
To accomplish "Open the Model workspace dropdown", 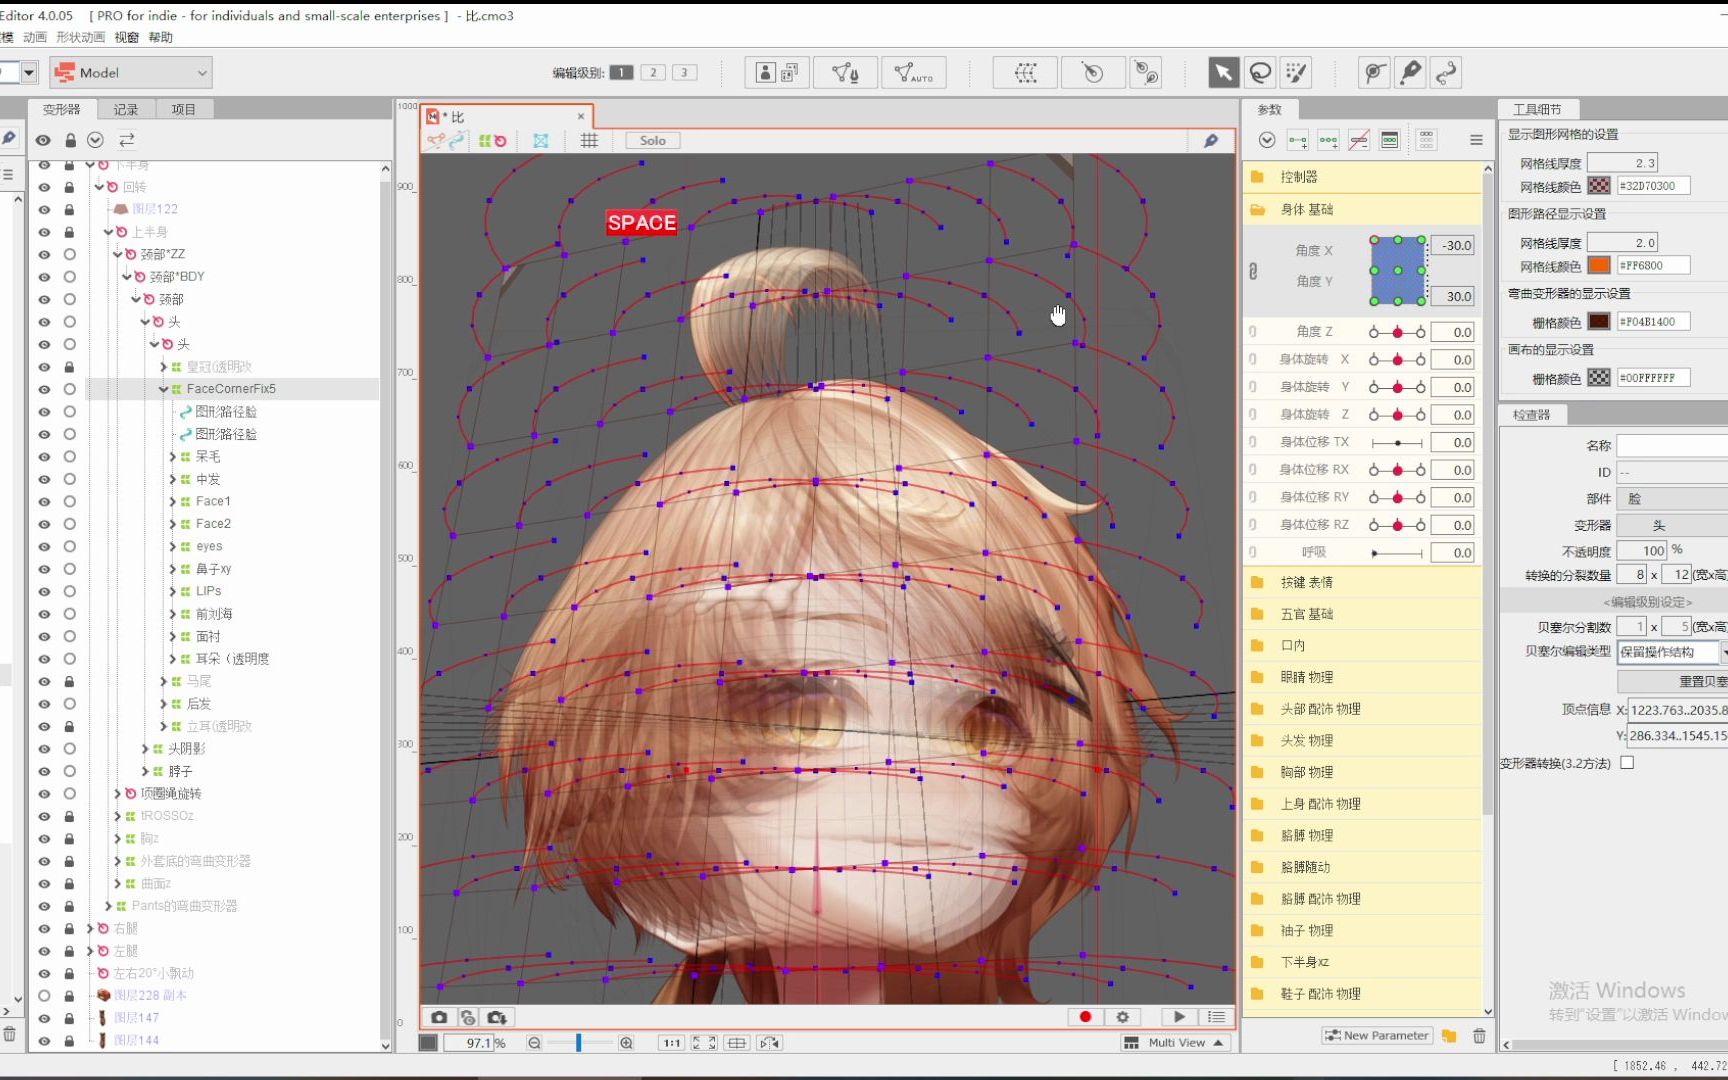I will pos(131,72).
